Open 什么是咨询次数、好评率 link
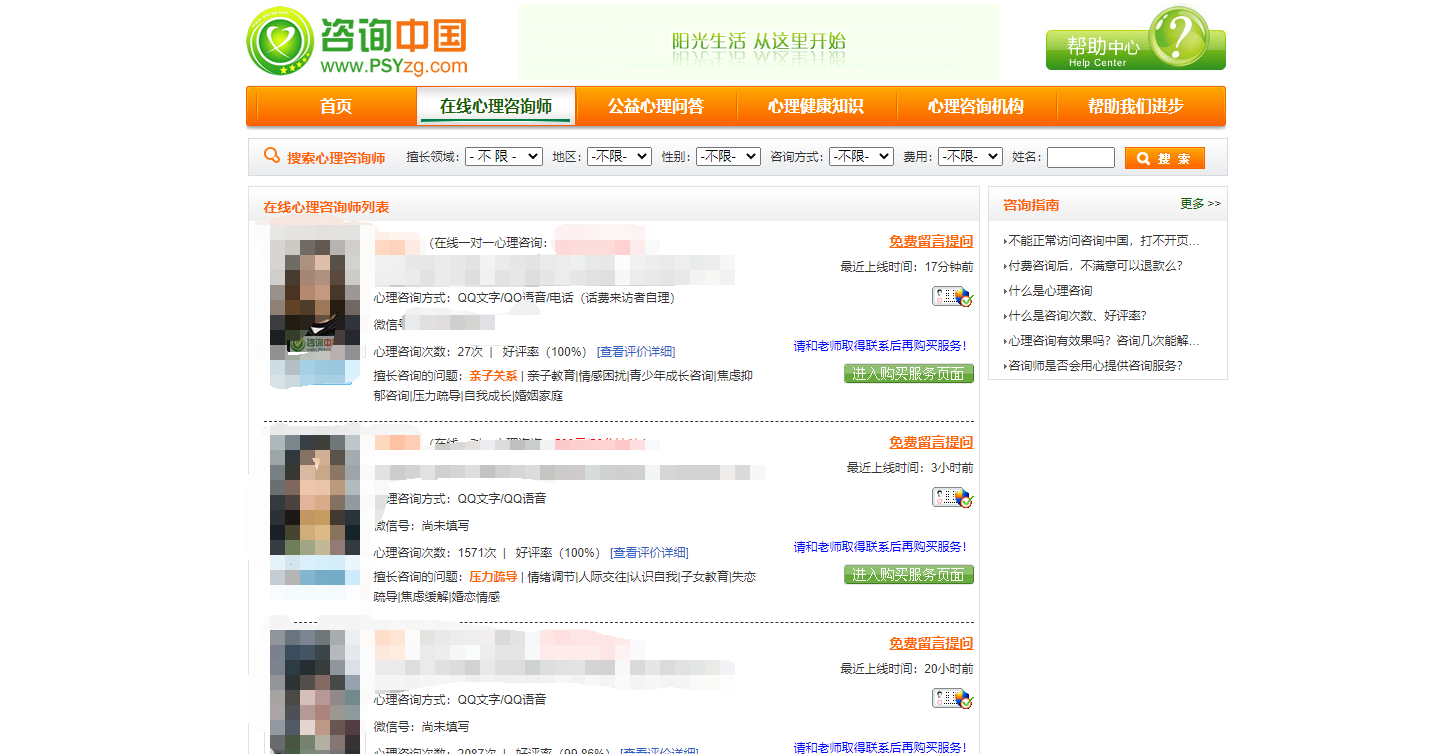 (x=1077, y=316)
